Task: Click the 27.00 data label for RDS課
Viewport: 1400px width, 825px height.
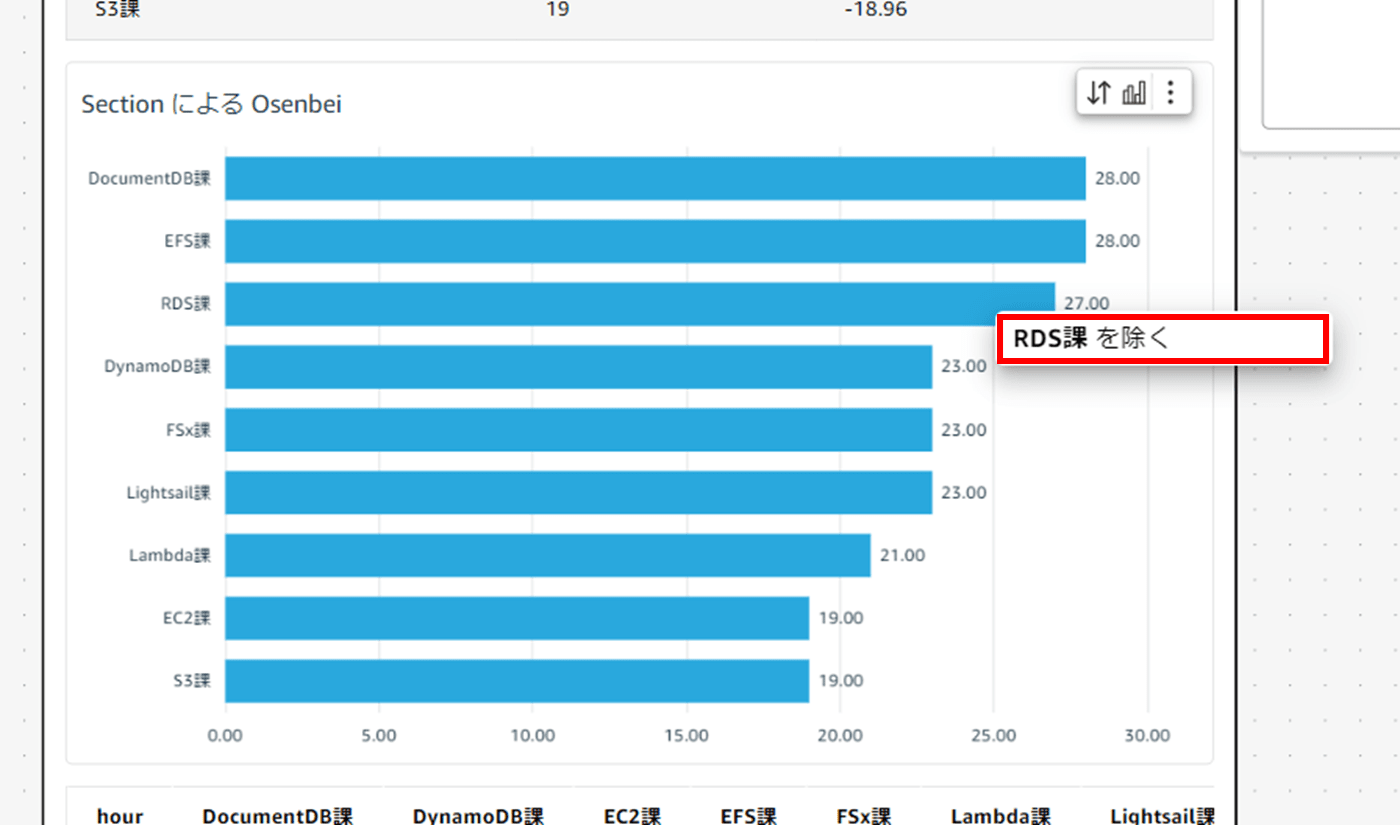Action: click(1086, 303)
